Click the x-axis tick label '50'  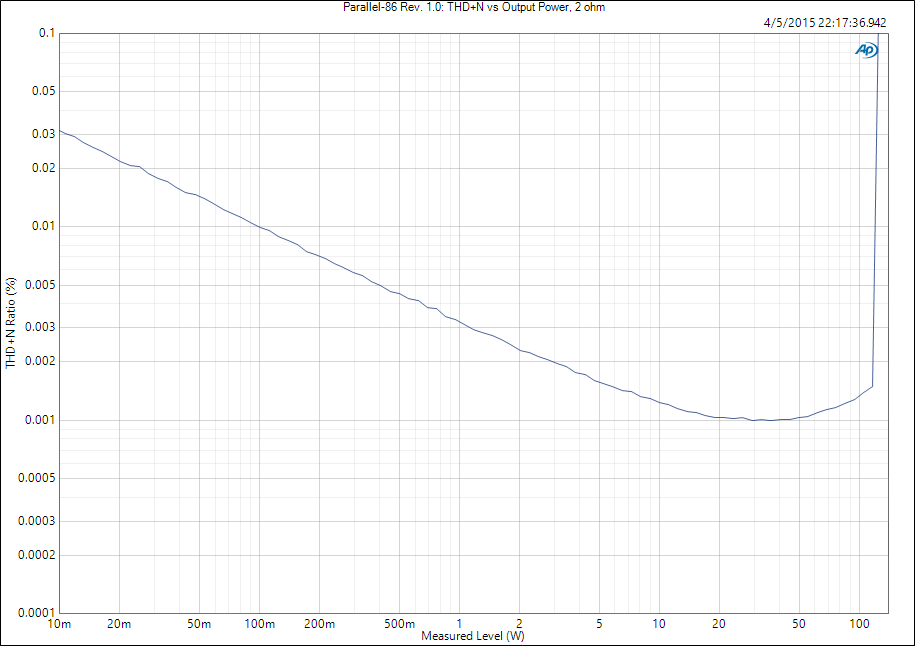click(x=799, y=624)
